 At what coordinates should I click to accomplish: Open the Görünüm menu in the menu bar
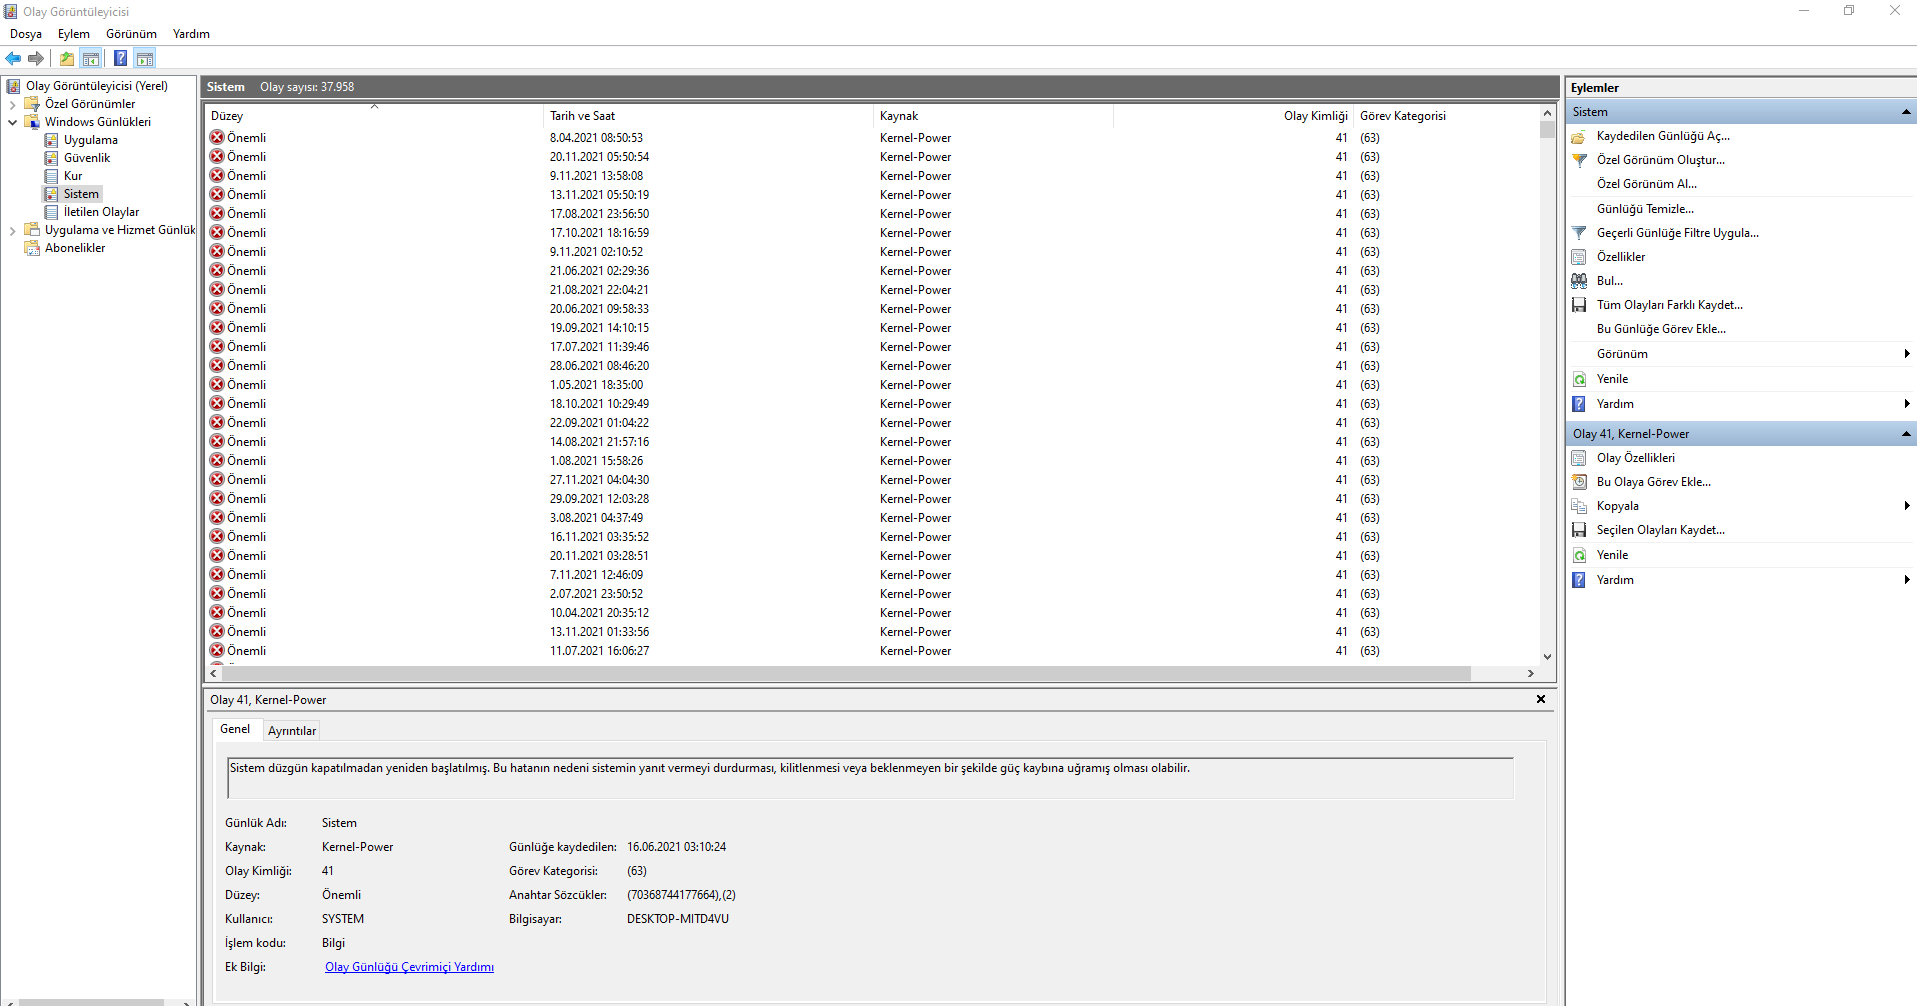tap(131, 34)
